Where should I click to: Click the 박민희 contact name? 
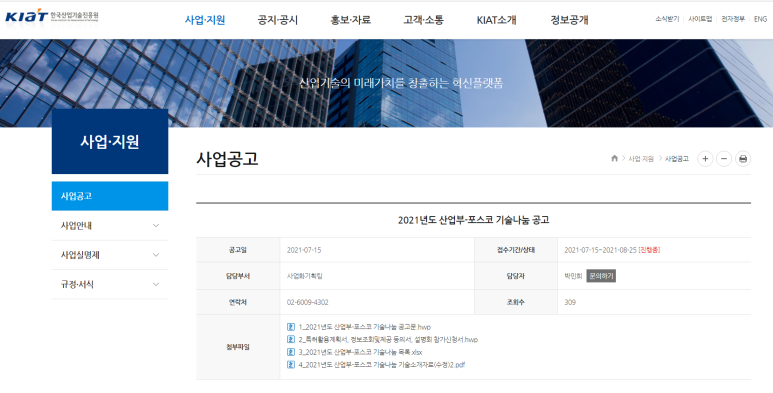pyautogui.click(x=573, y=276)
